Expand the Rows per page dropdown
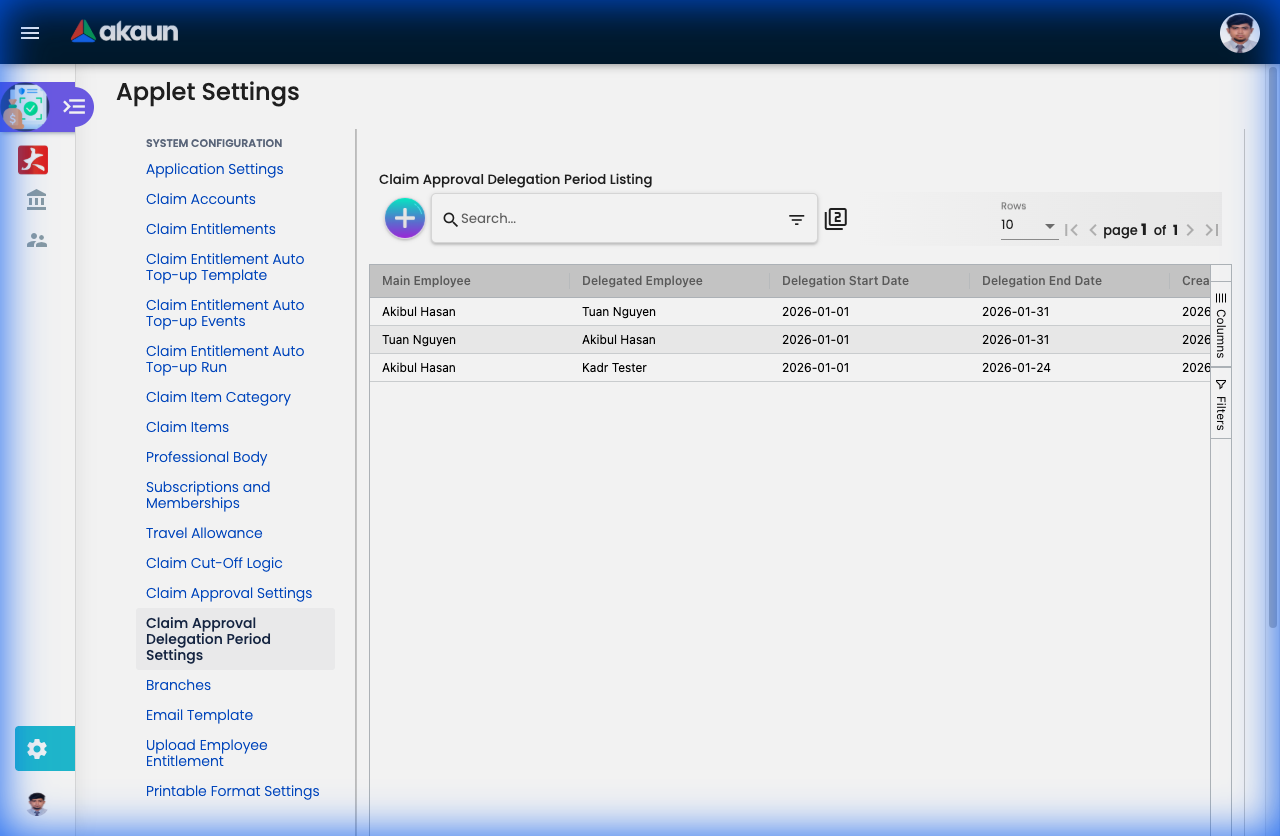The width and height of the screenshot is (1280, 836). coord(1029,226)
